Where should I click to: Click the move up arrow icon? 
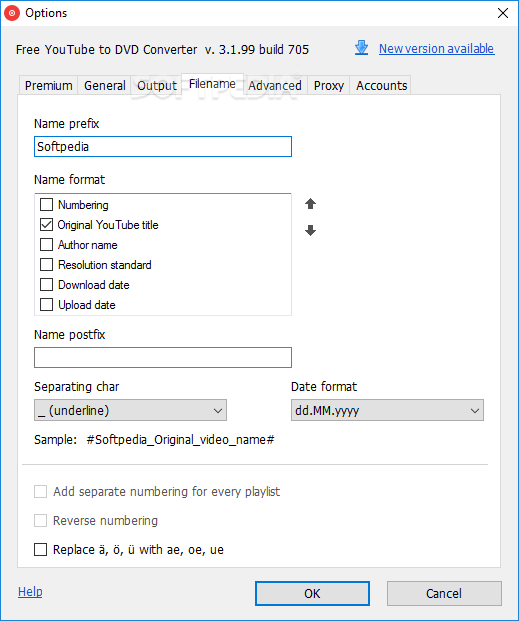click(310, 204)
